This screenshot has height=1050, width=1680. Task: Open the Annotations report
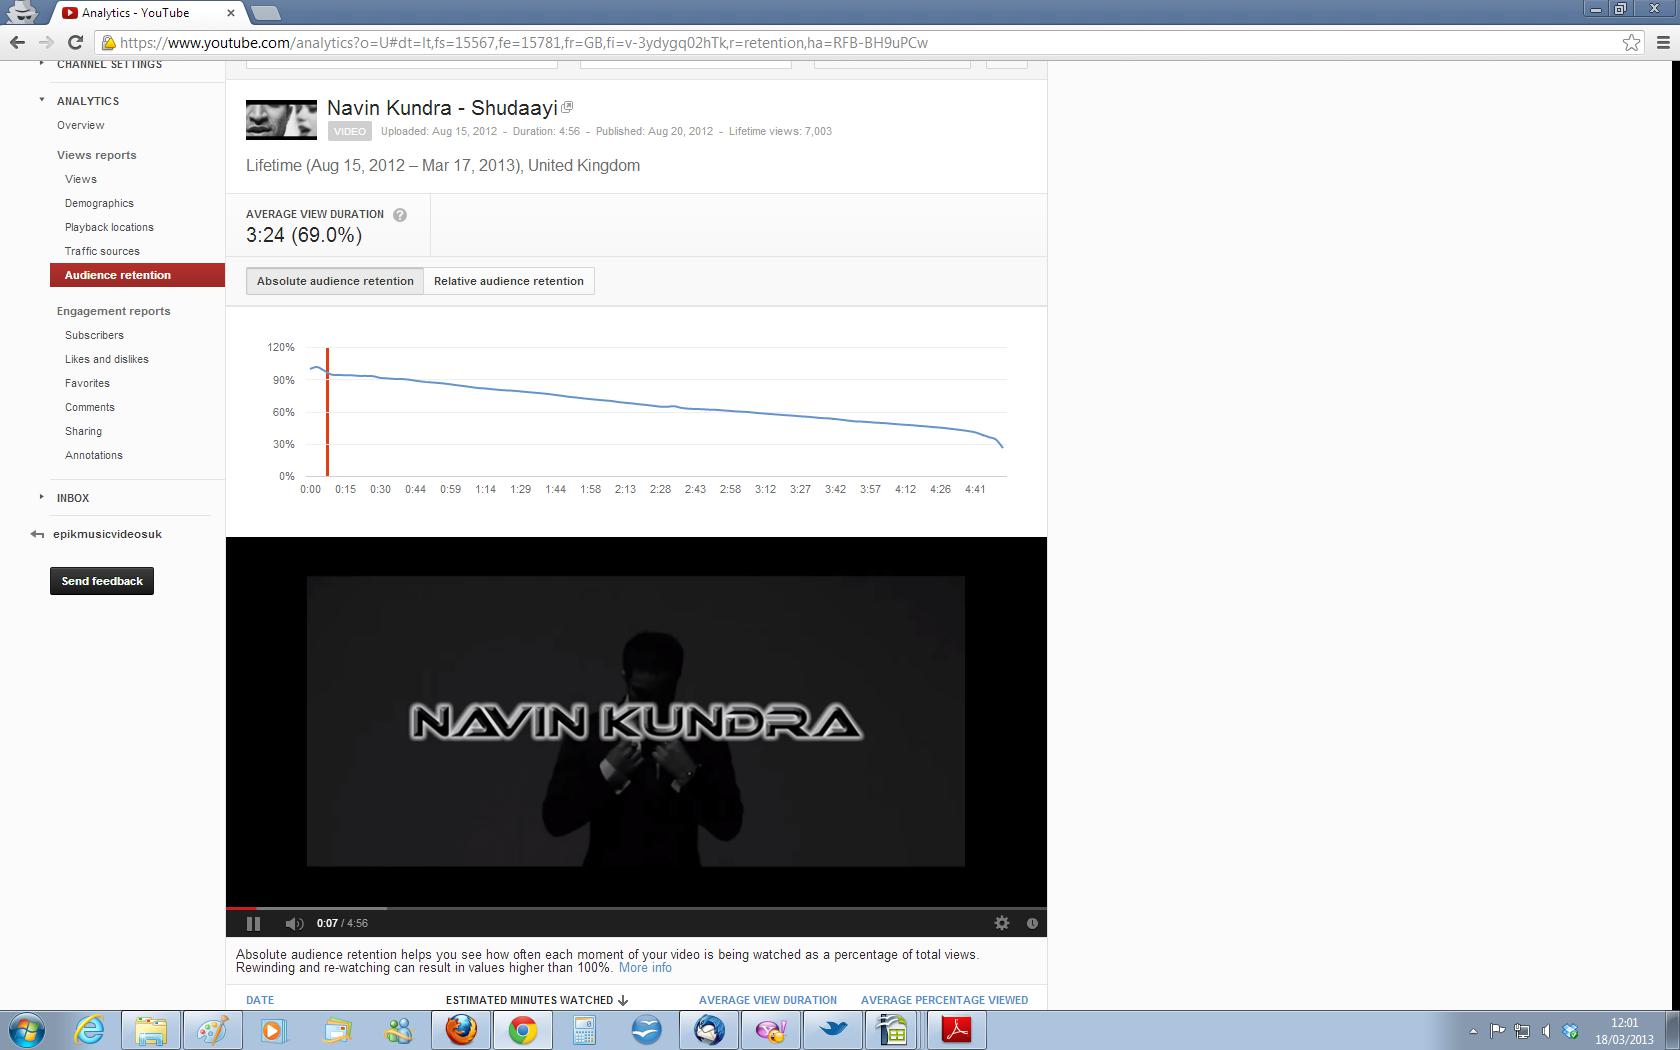coord(94,455)
